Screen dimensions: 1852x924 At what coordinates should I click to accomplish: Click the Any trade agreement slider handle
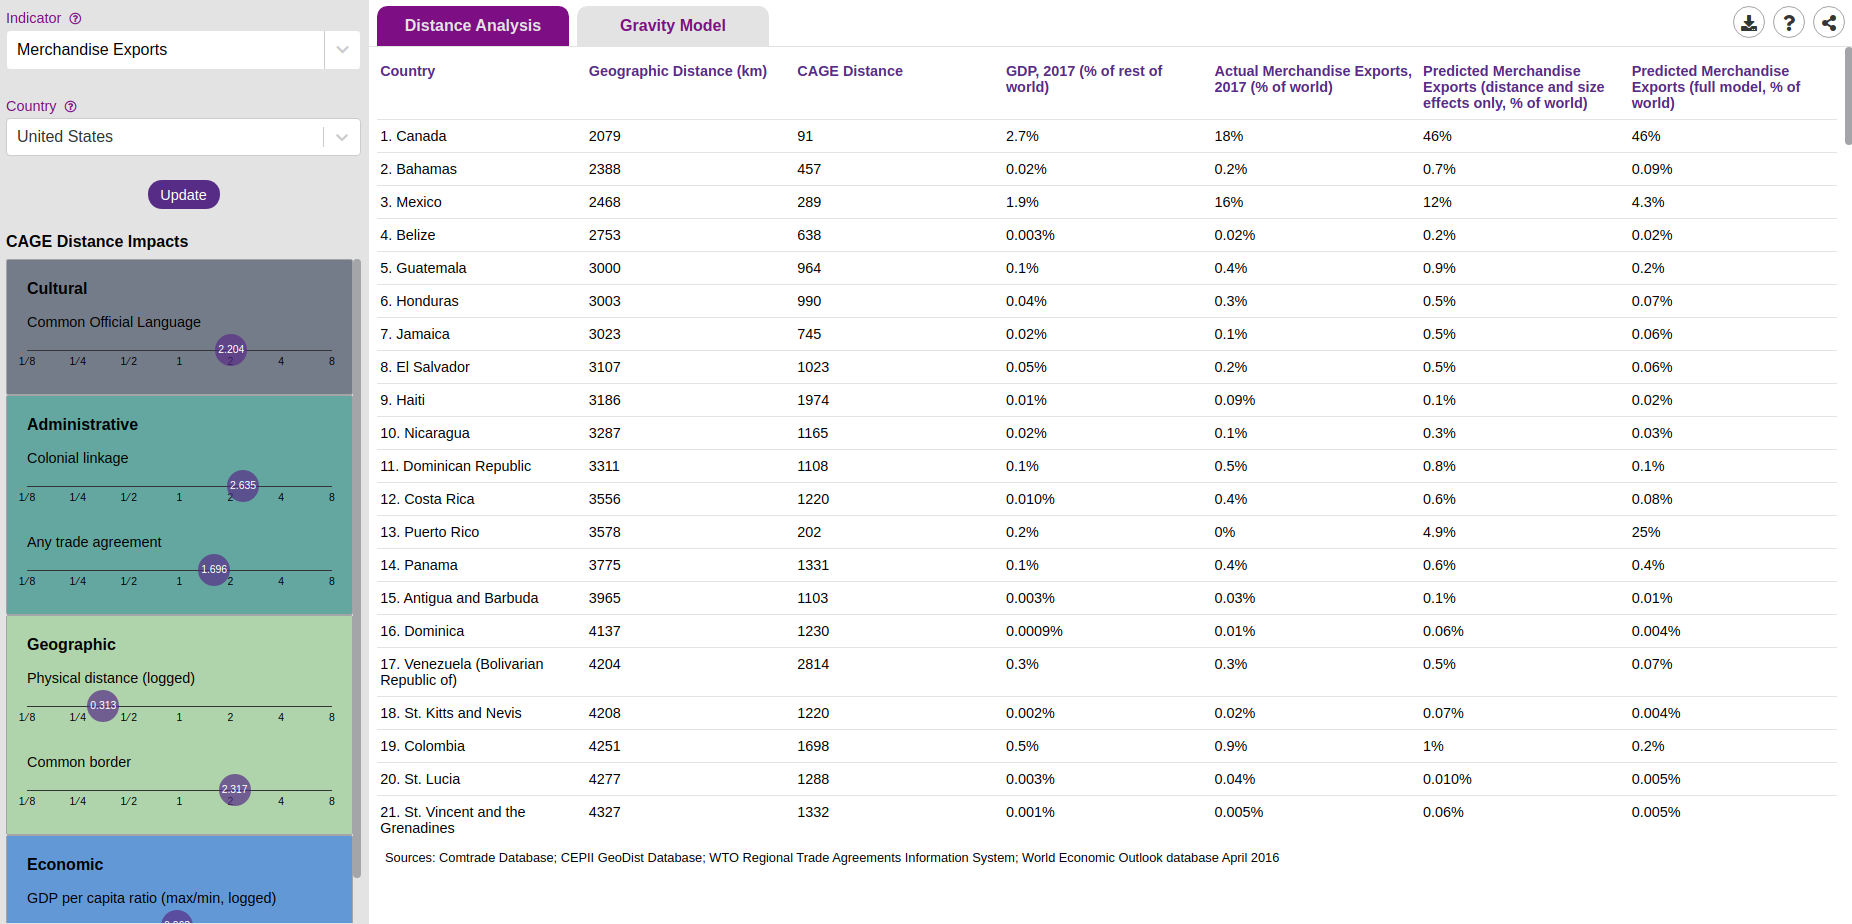coord(214,570)
